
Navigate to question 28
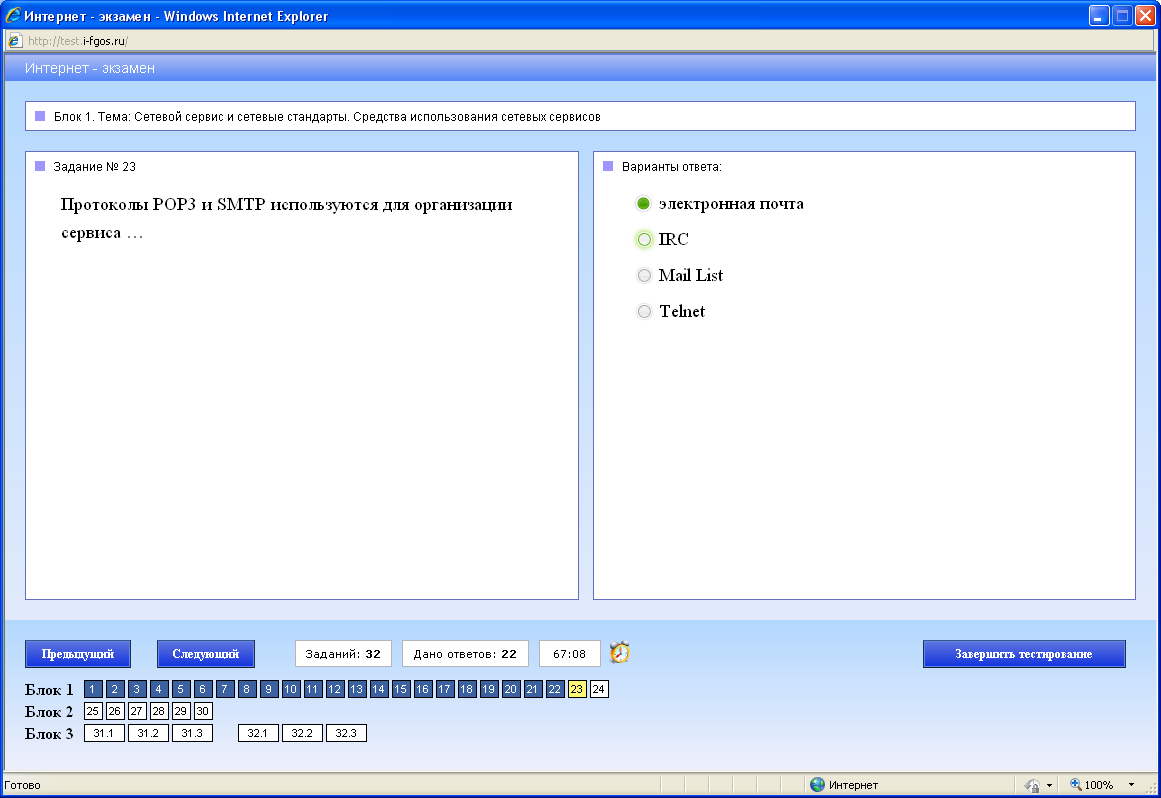tap(158, 711)
